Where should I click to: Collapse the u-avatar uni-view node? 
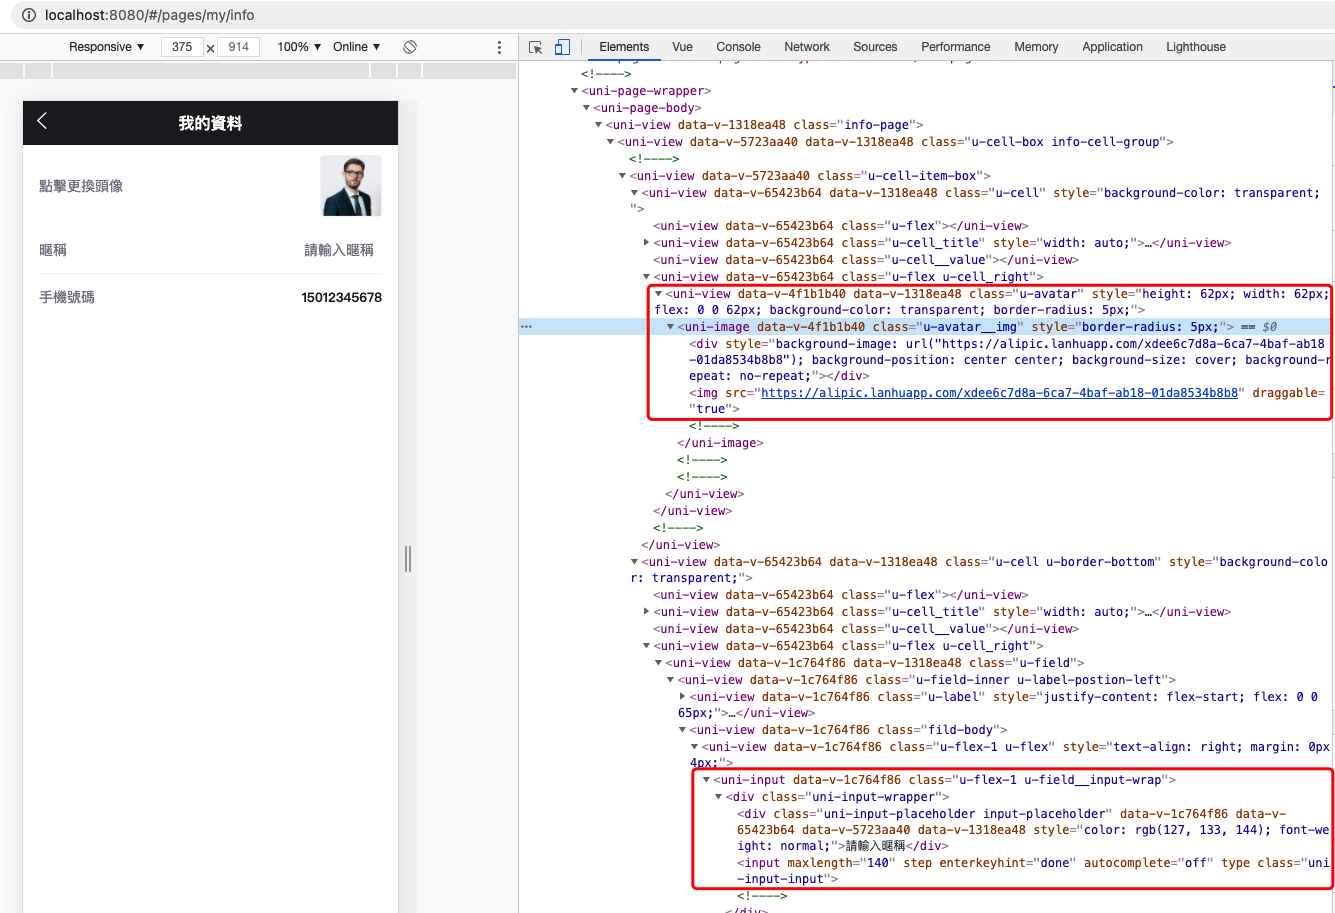(658, 294)
